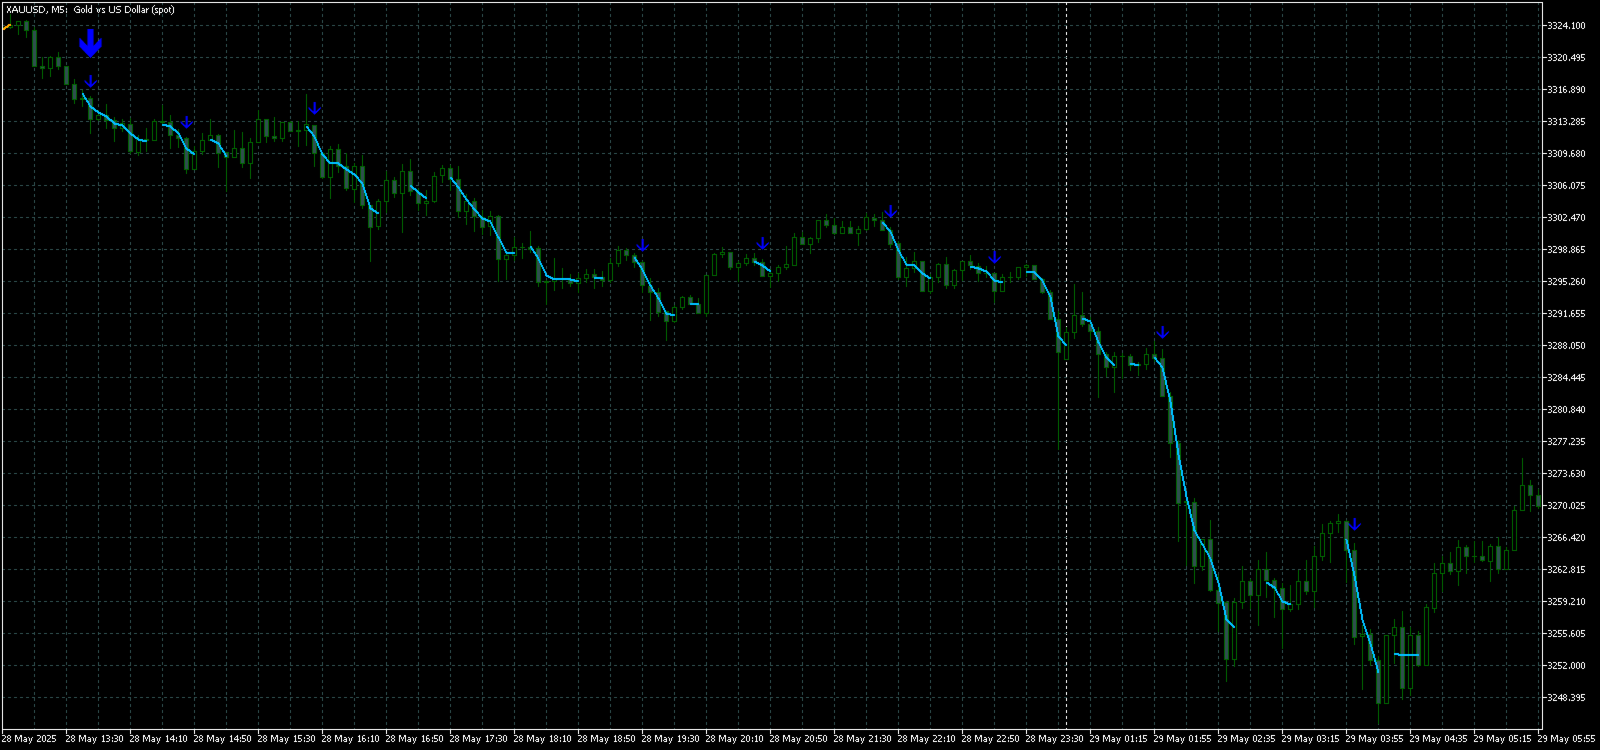Click price level 3259.210 on the scale
This screenshot has height=750, width=1600.
click(x=1566, y=602)
